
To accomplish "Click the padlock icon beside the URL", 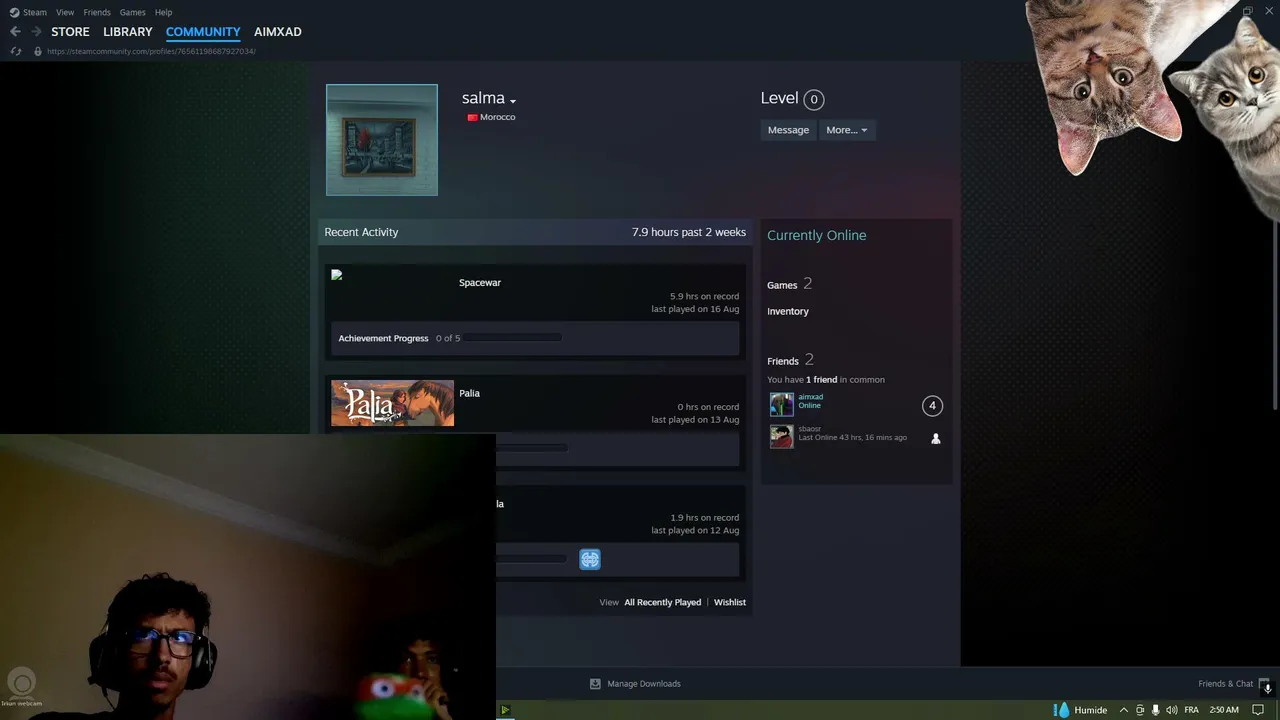I will (x=38, y=51).
